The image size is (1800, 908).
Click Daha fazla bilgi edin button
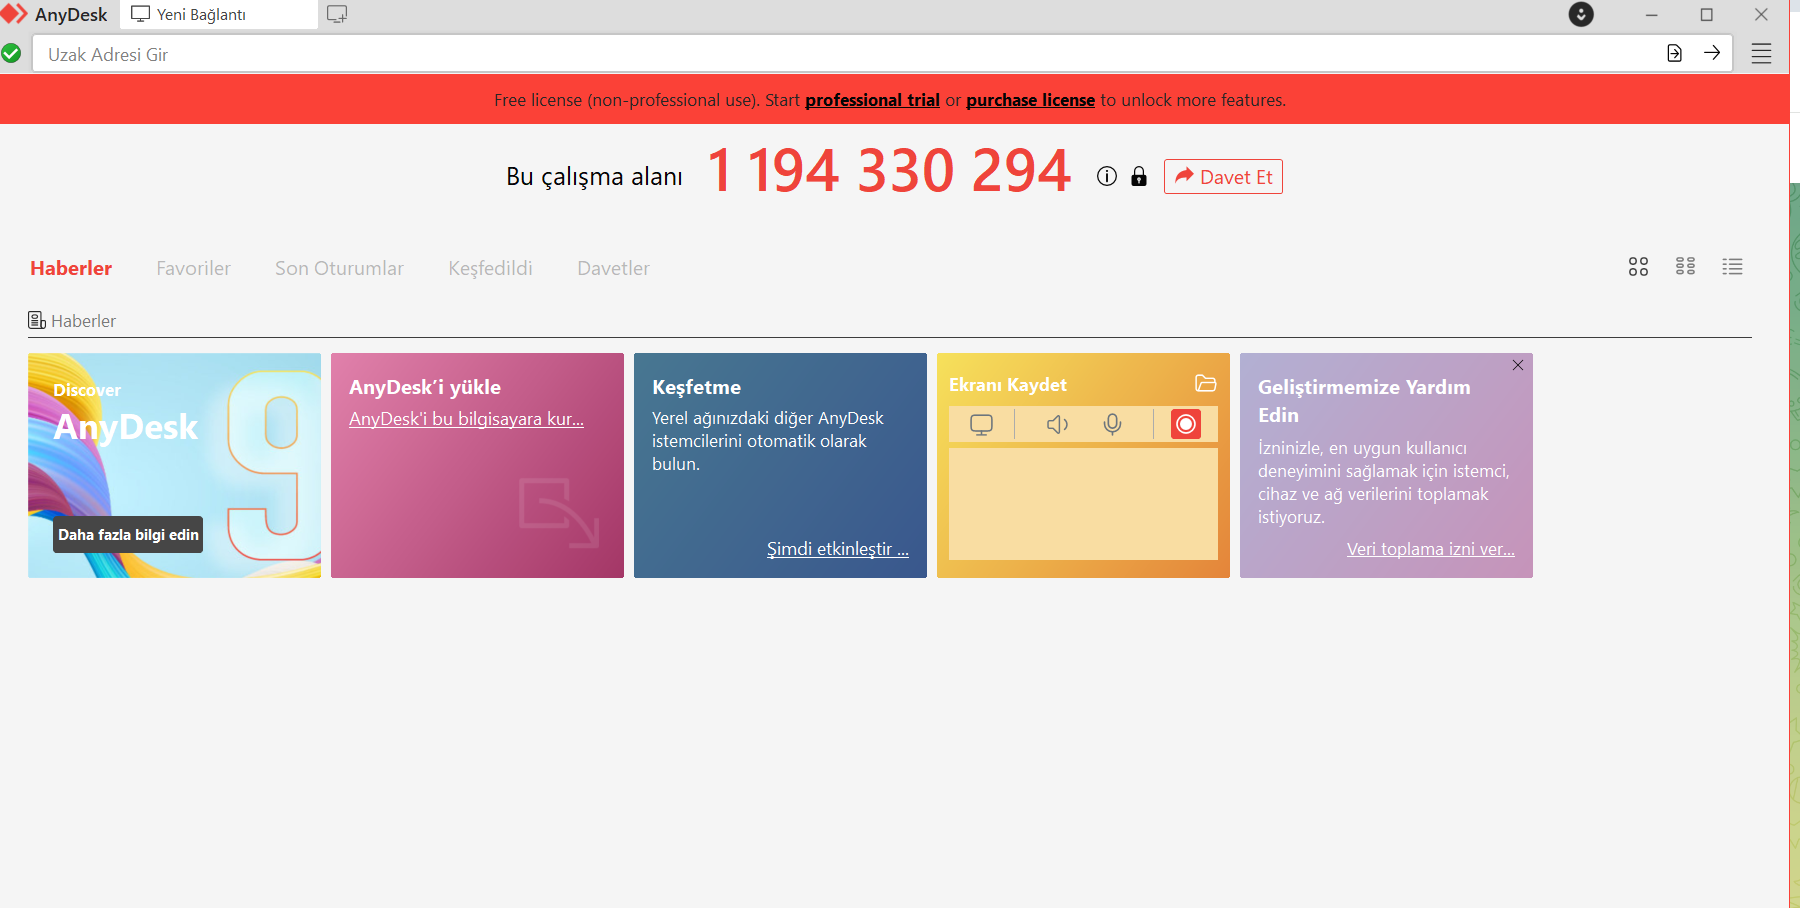[x=128, y=535]
